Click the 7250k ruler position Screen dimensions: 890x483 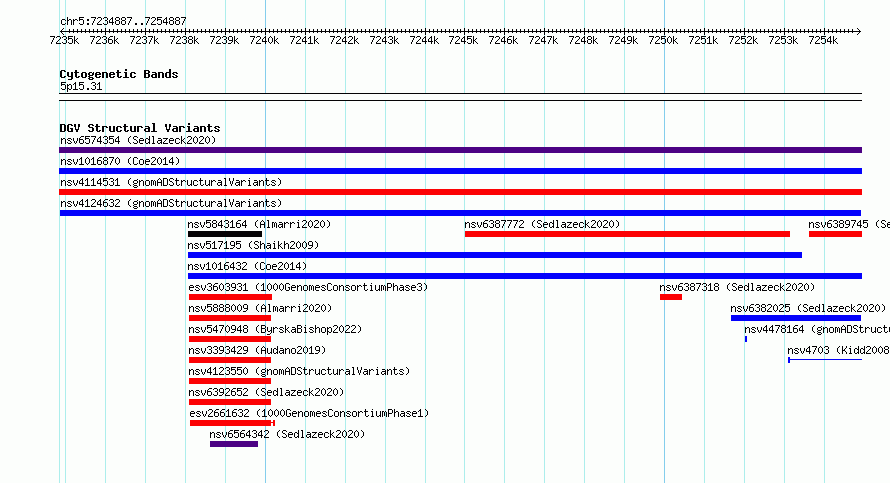tap(663, 40)
